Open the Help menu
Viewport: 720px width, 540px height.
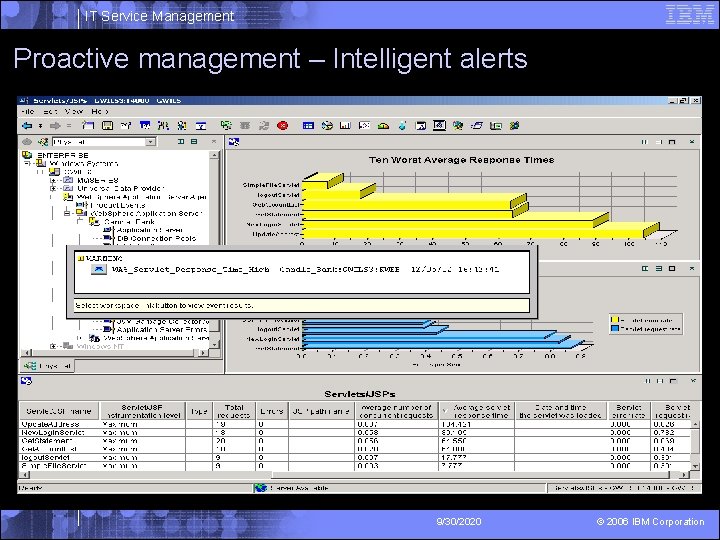tap(100, 111)
